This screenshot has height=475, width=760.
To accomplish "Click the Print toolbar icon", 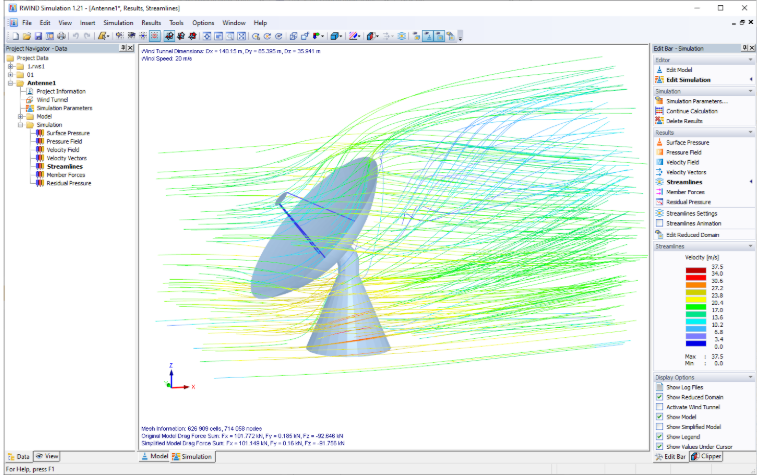I will point(61,36).
